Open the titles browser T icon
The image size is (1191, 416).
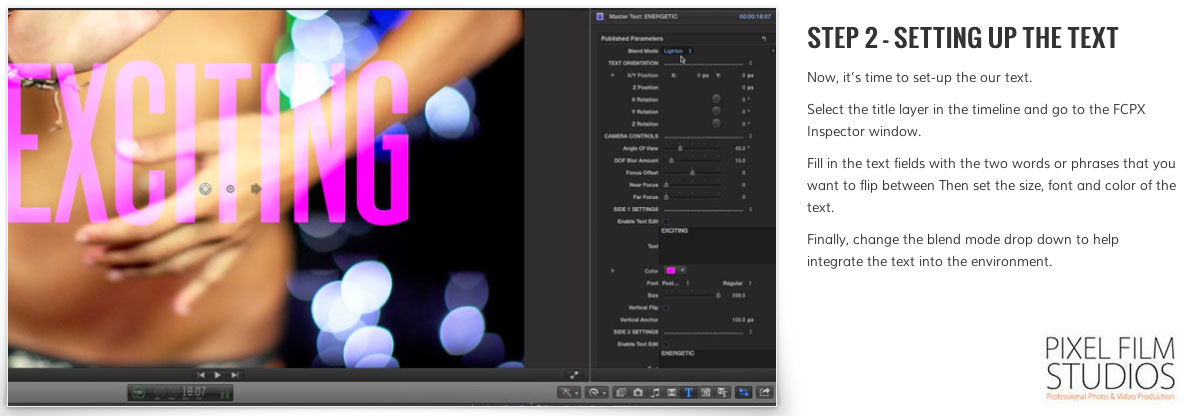tap(689, 392)
